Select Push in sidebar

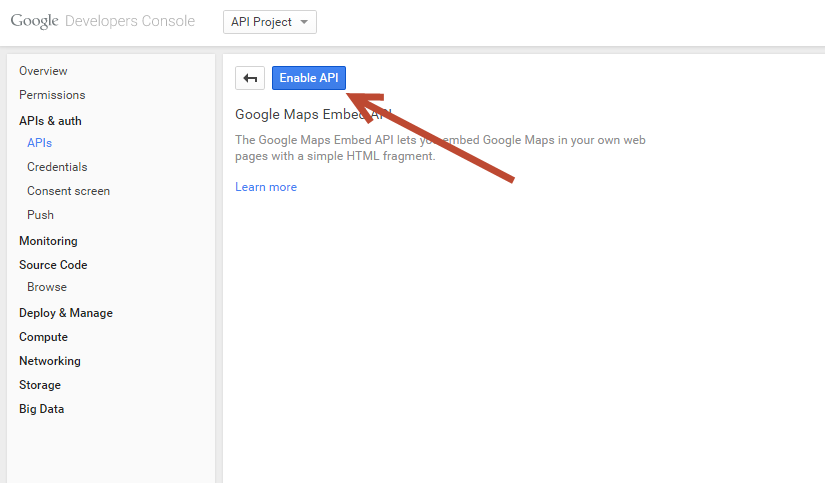point(41,215)
